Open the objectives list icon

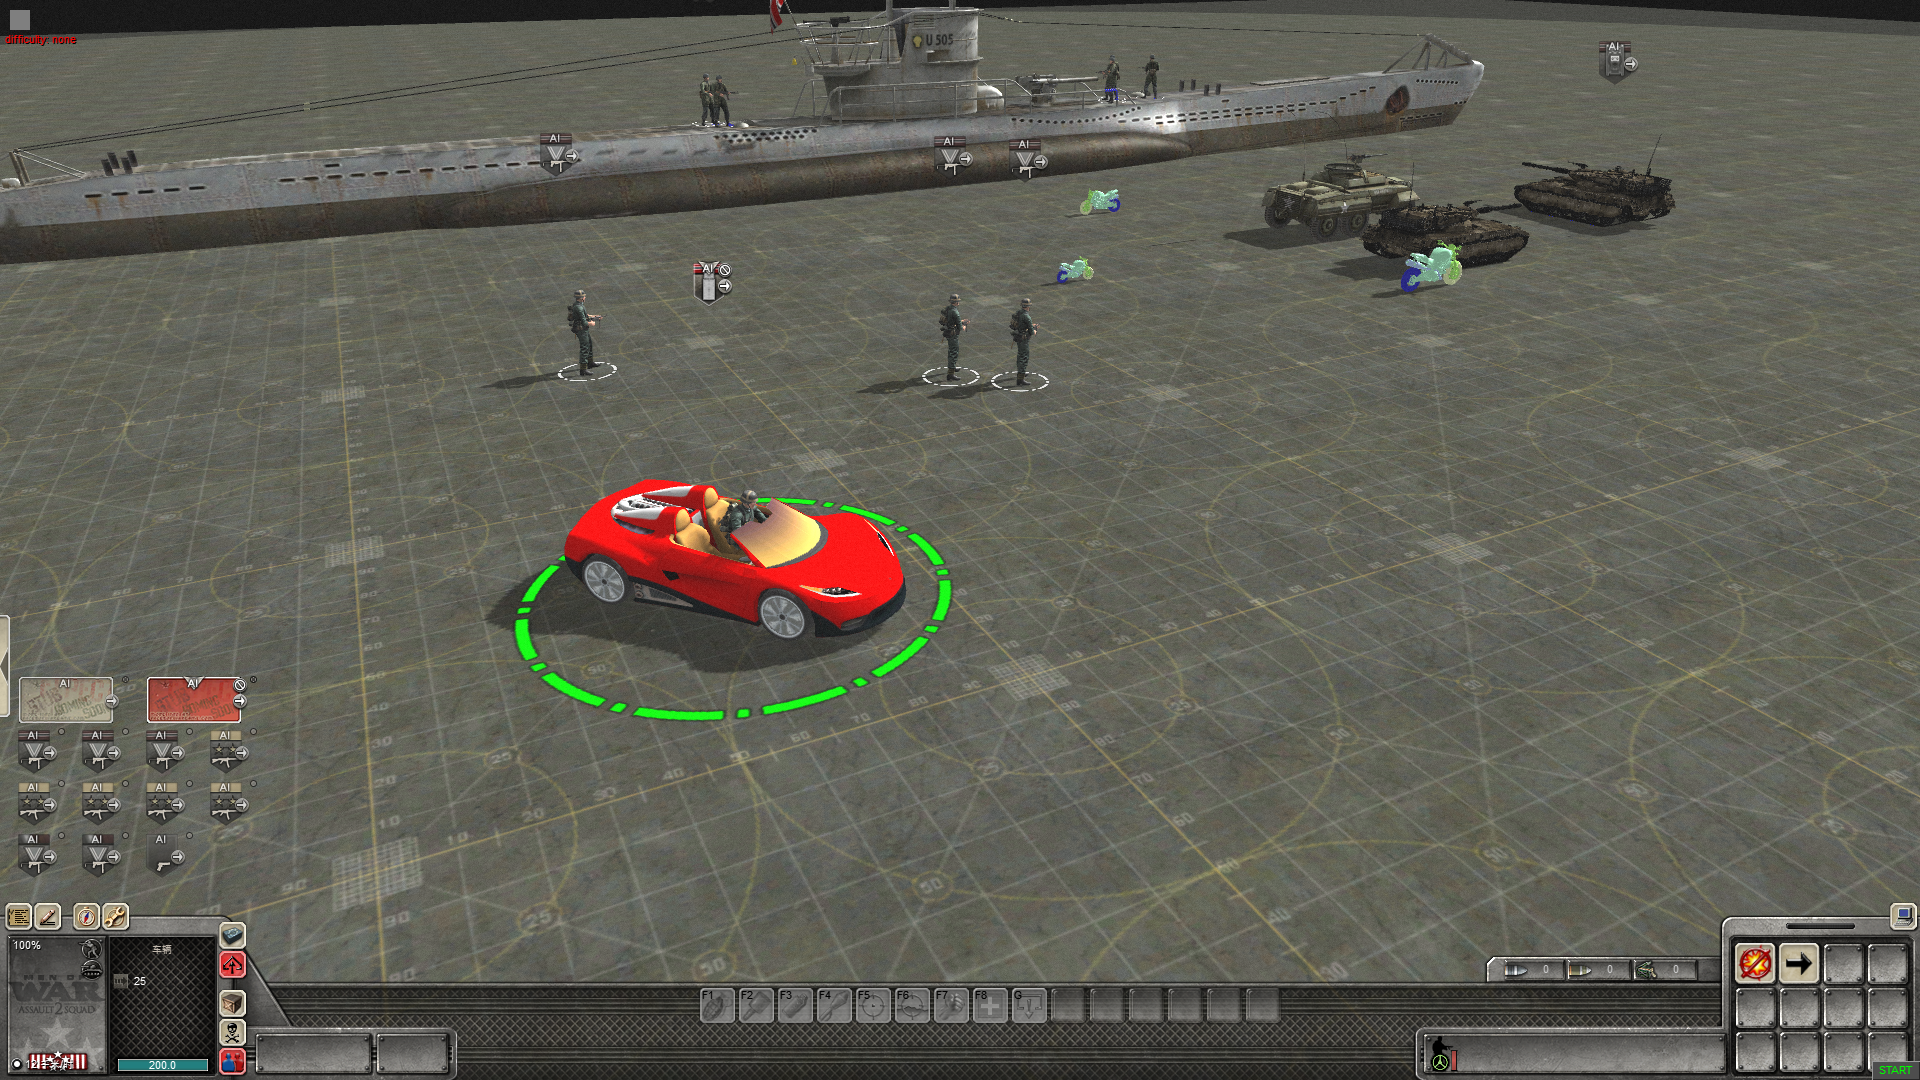coord(19,916)
